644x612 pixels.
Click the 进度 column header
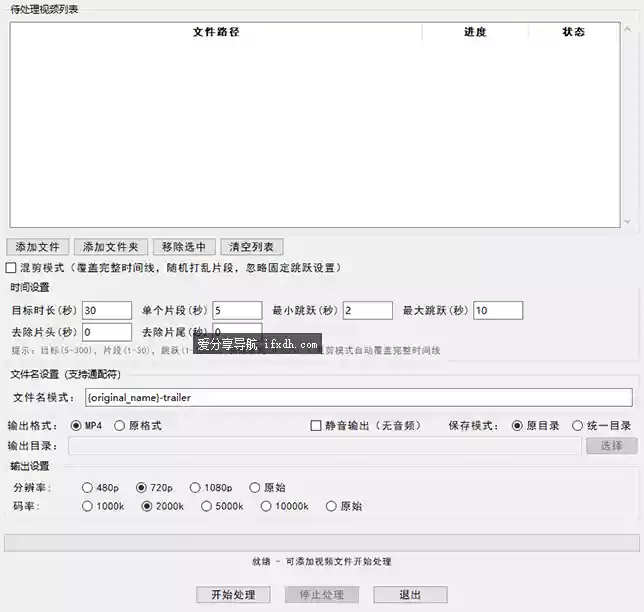point(475,32)
